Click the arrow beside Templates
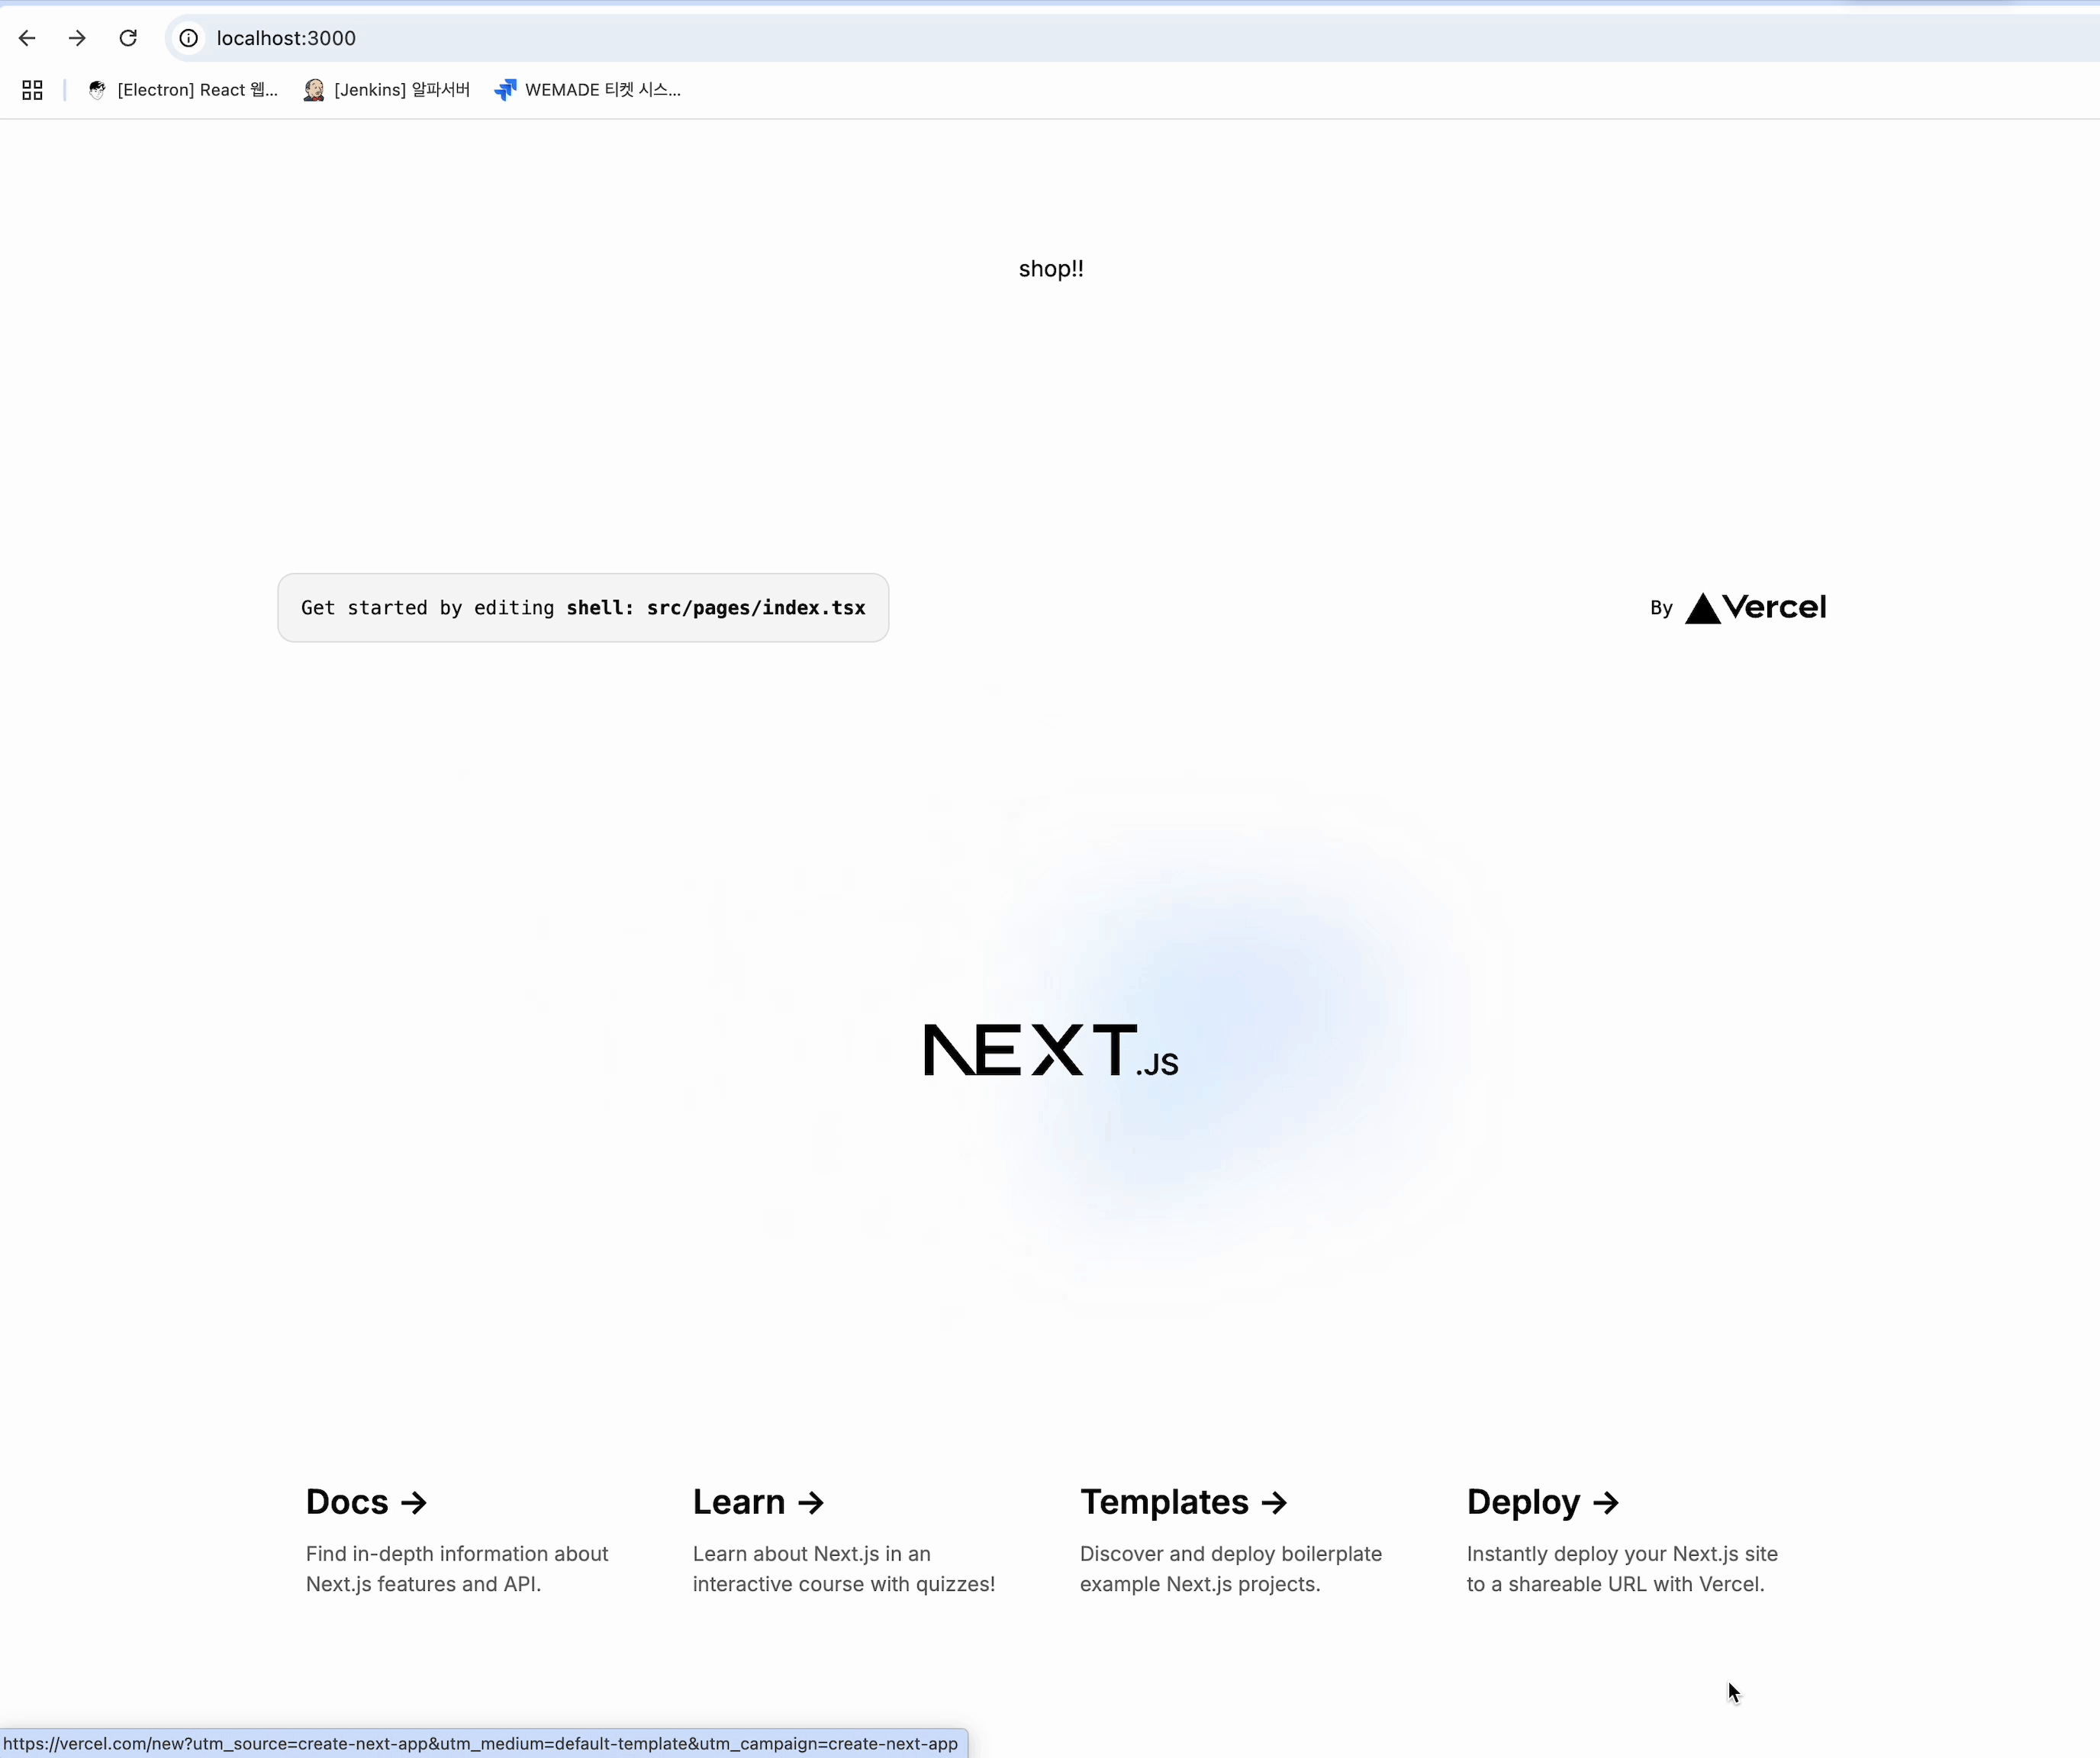Screen dimensions: 2100x1758 pyautogui.click(x=1274, y=1503)
